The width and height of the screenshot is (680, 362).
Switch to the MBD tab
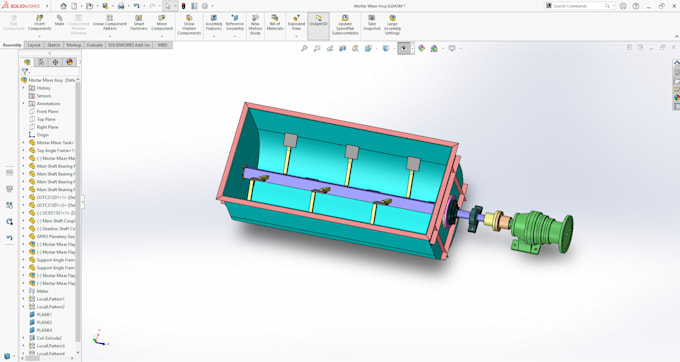[163, 45]
